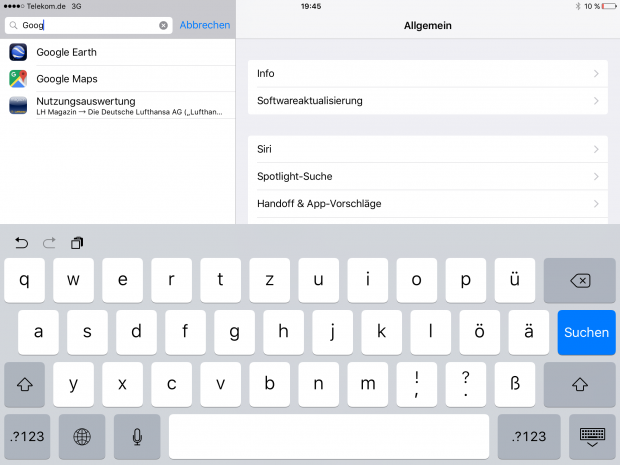Click the LH Magazin app icon
The width and height of the screenshot is (620, 465).
(18, 106)
